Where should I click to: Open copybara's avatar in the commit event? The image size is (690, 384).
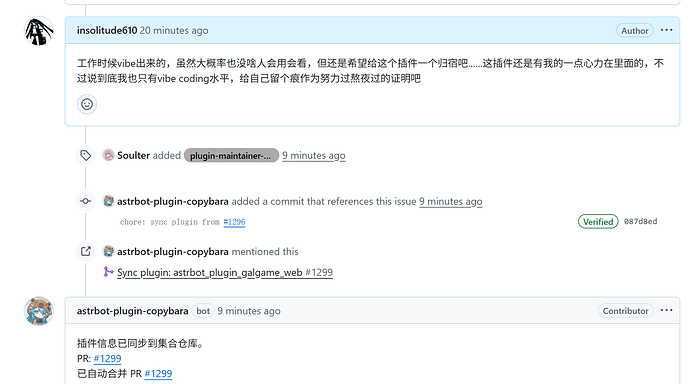coord(108,201)
